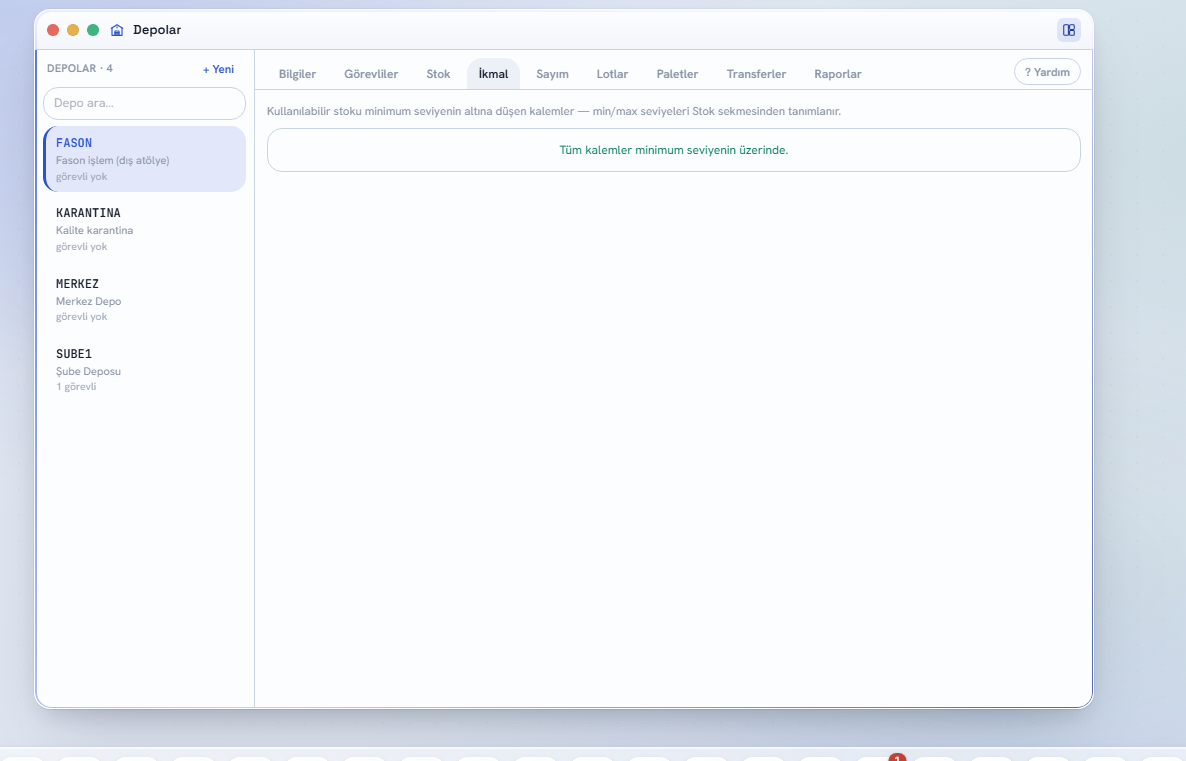Close the Depolar window with red button

coord(53,30)
